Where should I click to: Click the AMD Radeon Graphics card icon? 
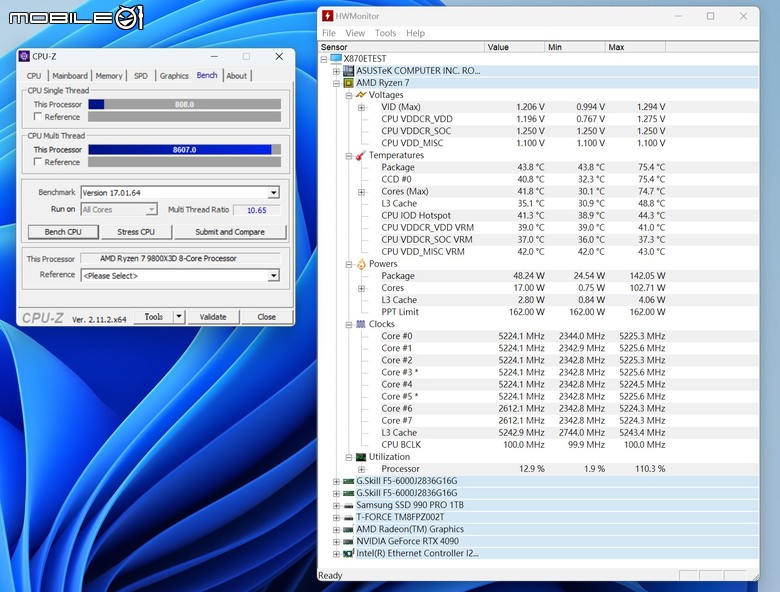point(348,529)
